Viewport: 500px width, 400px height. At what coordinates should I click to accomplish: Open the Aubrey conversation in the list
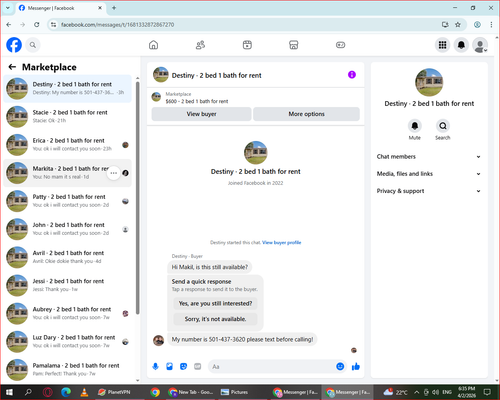coord(67,313)
